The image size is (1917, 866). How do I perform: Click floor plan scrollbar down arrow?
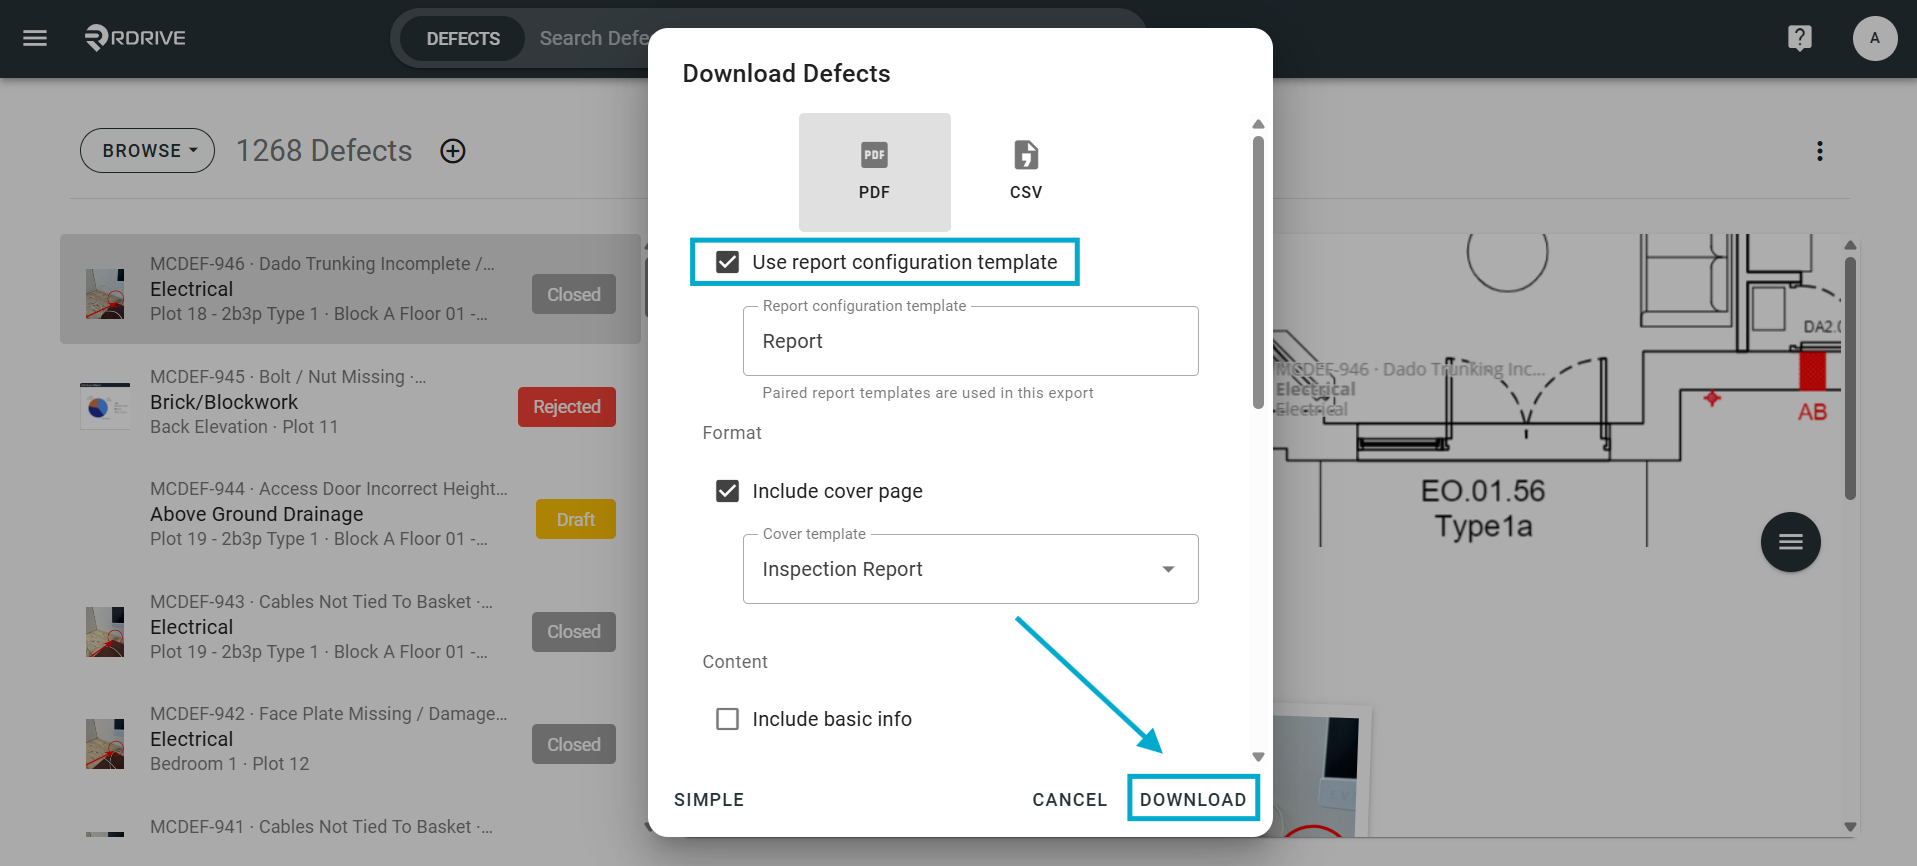1850,827
